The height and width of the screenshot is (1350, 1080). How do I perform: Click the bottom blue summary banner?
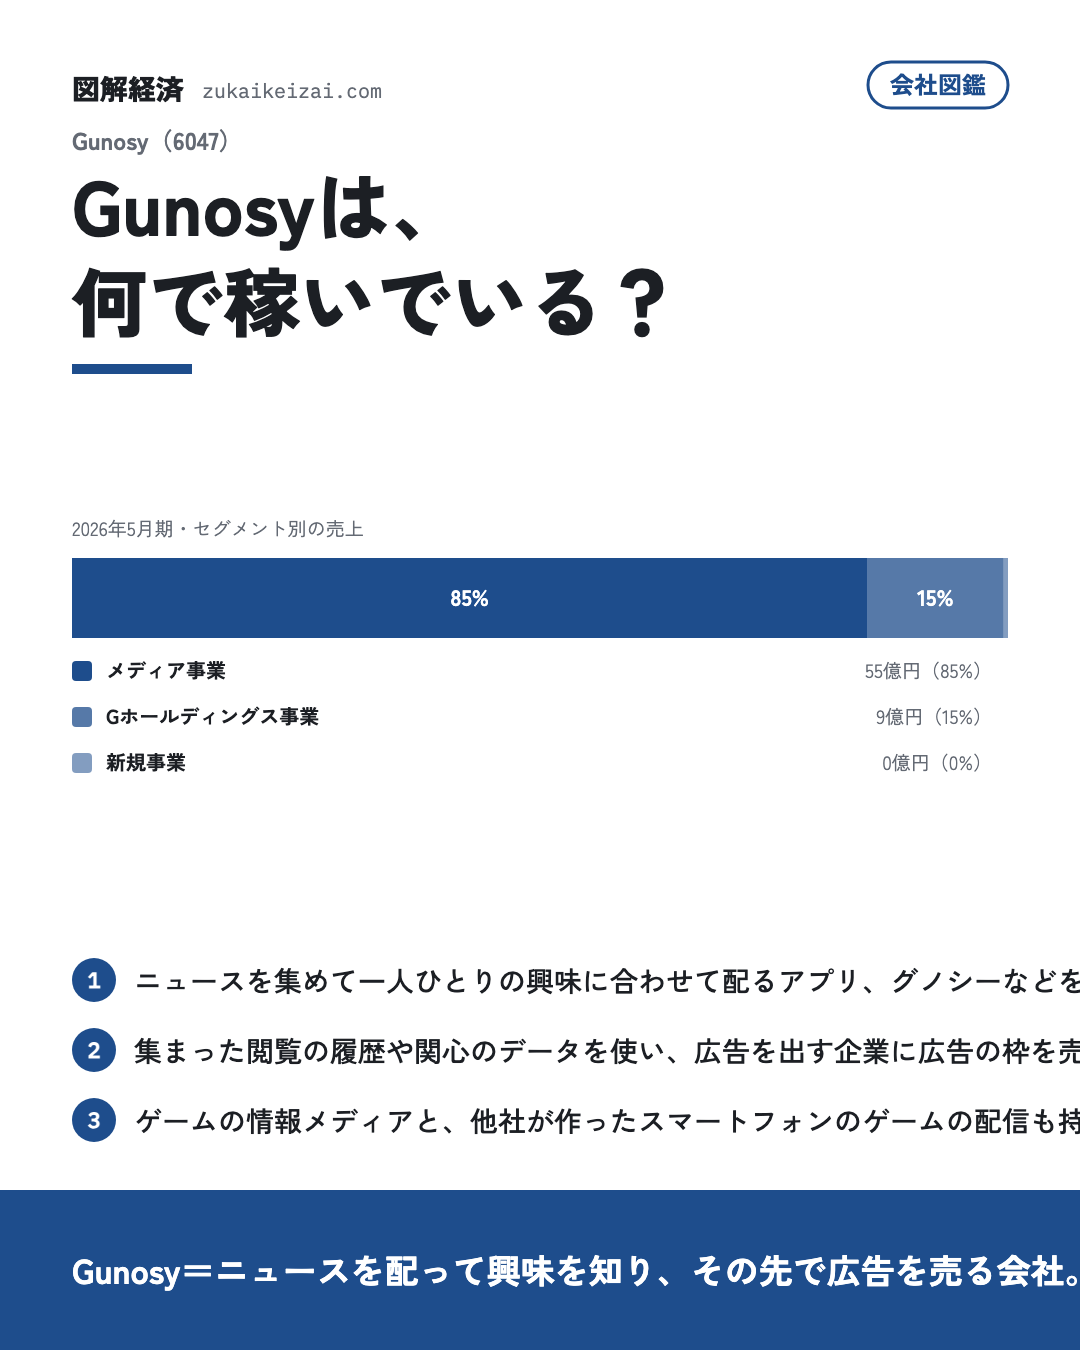[x=540, y=1270]
